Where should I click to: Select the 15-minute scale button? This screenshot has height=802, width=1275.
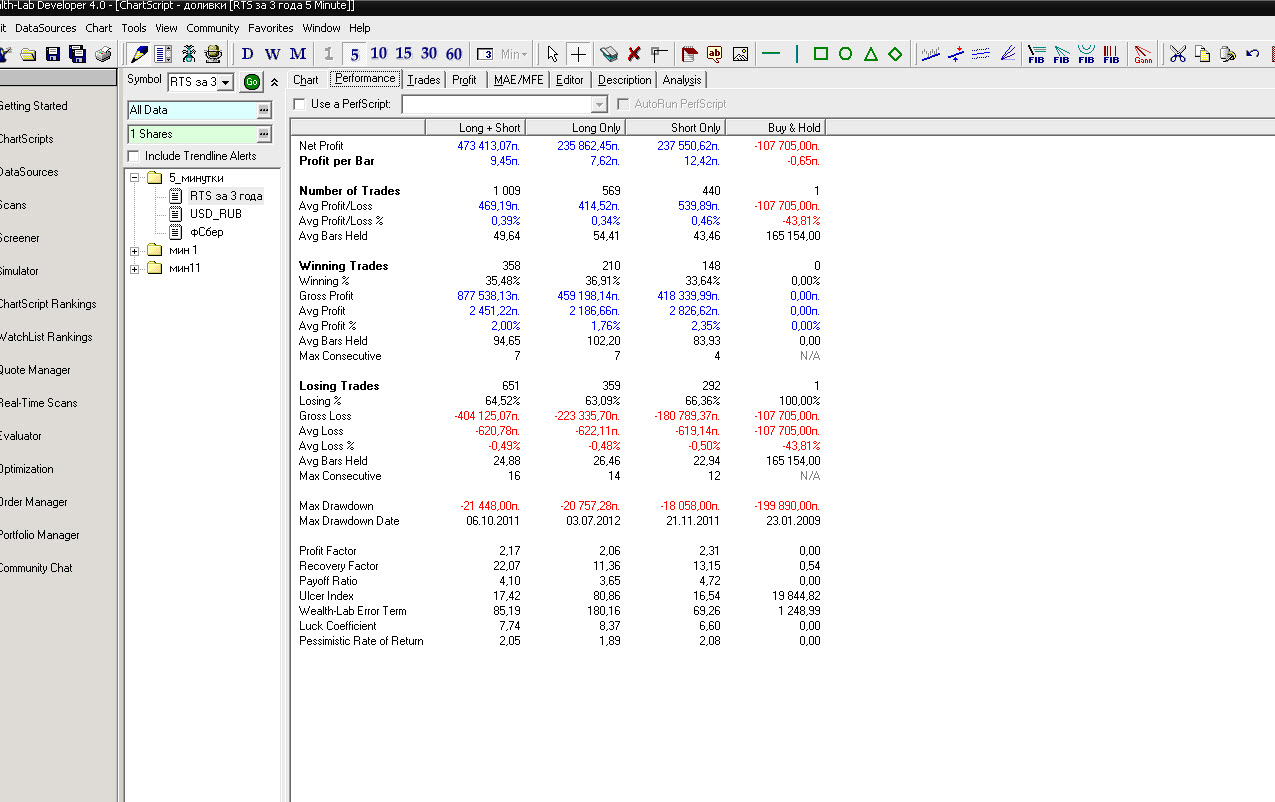[404, 54]
